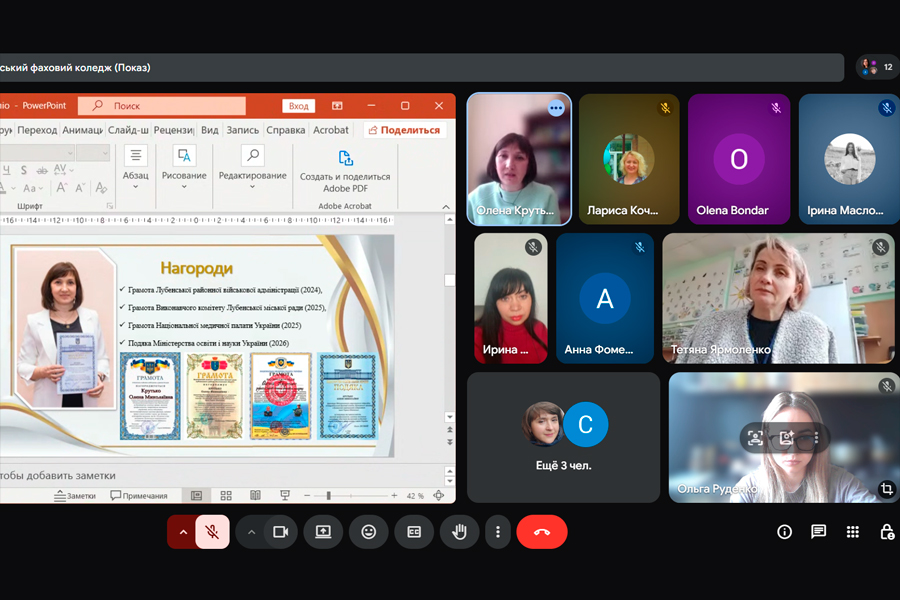This screenshot has width=900, height=600.
Task: Open font name combo box
Action: [x=36, y=153]
